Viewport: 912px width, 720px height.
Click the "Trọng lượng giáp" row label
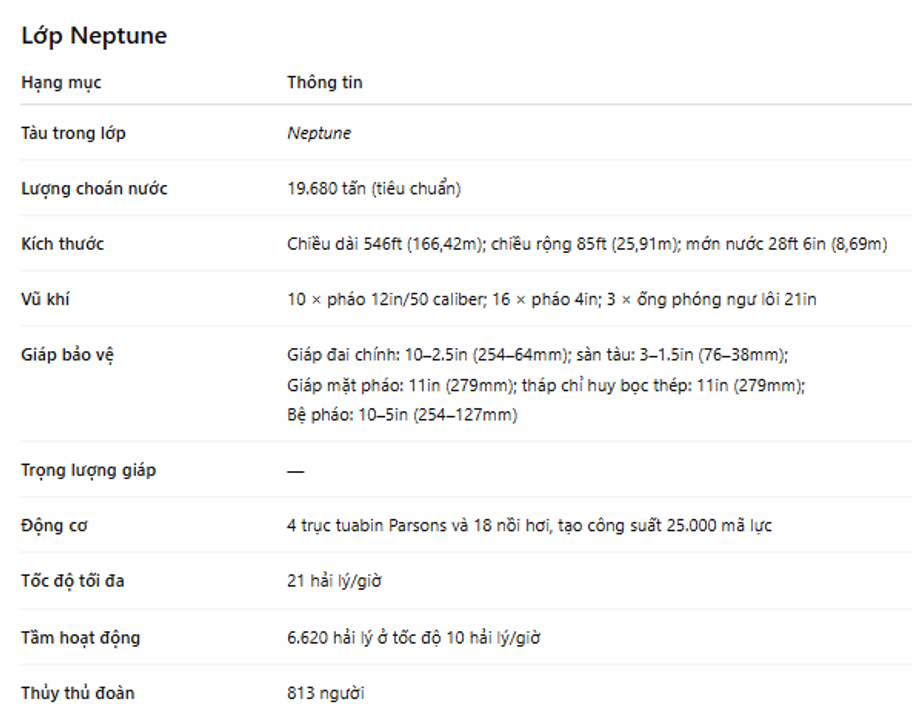88,470
